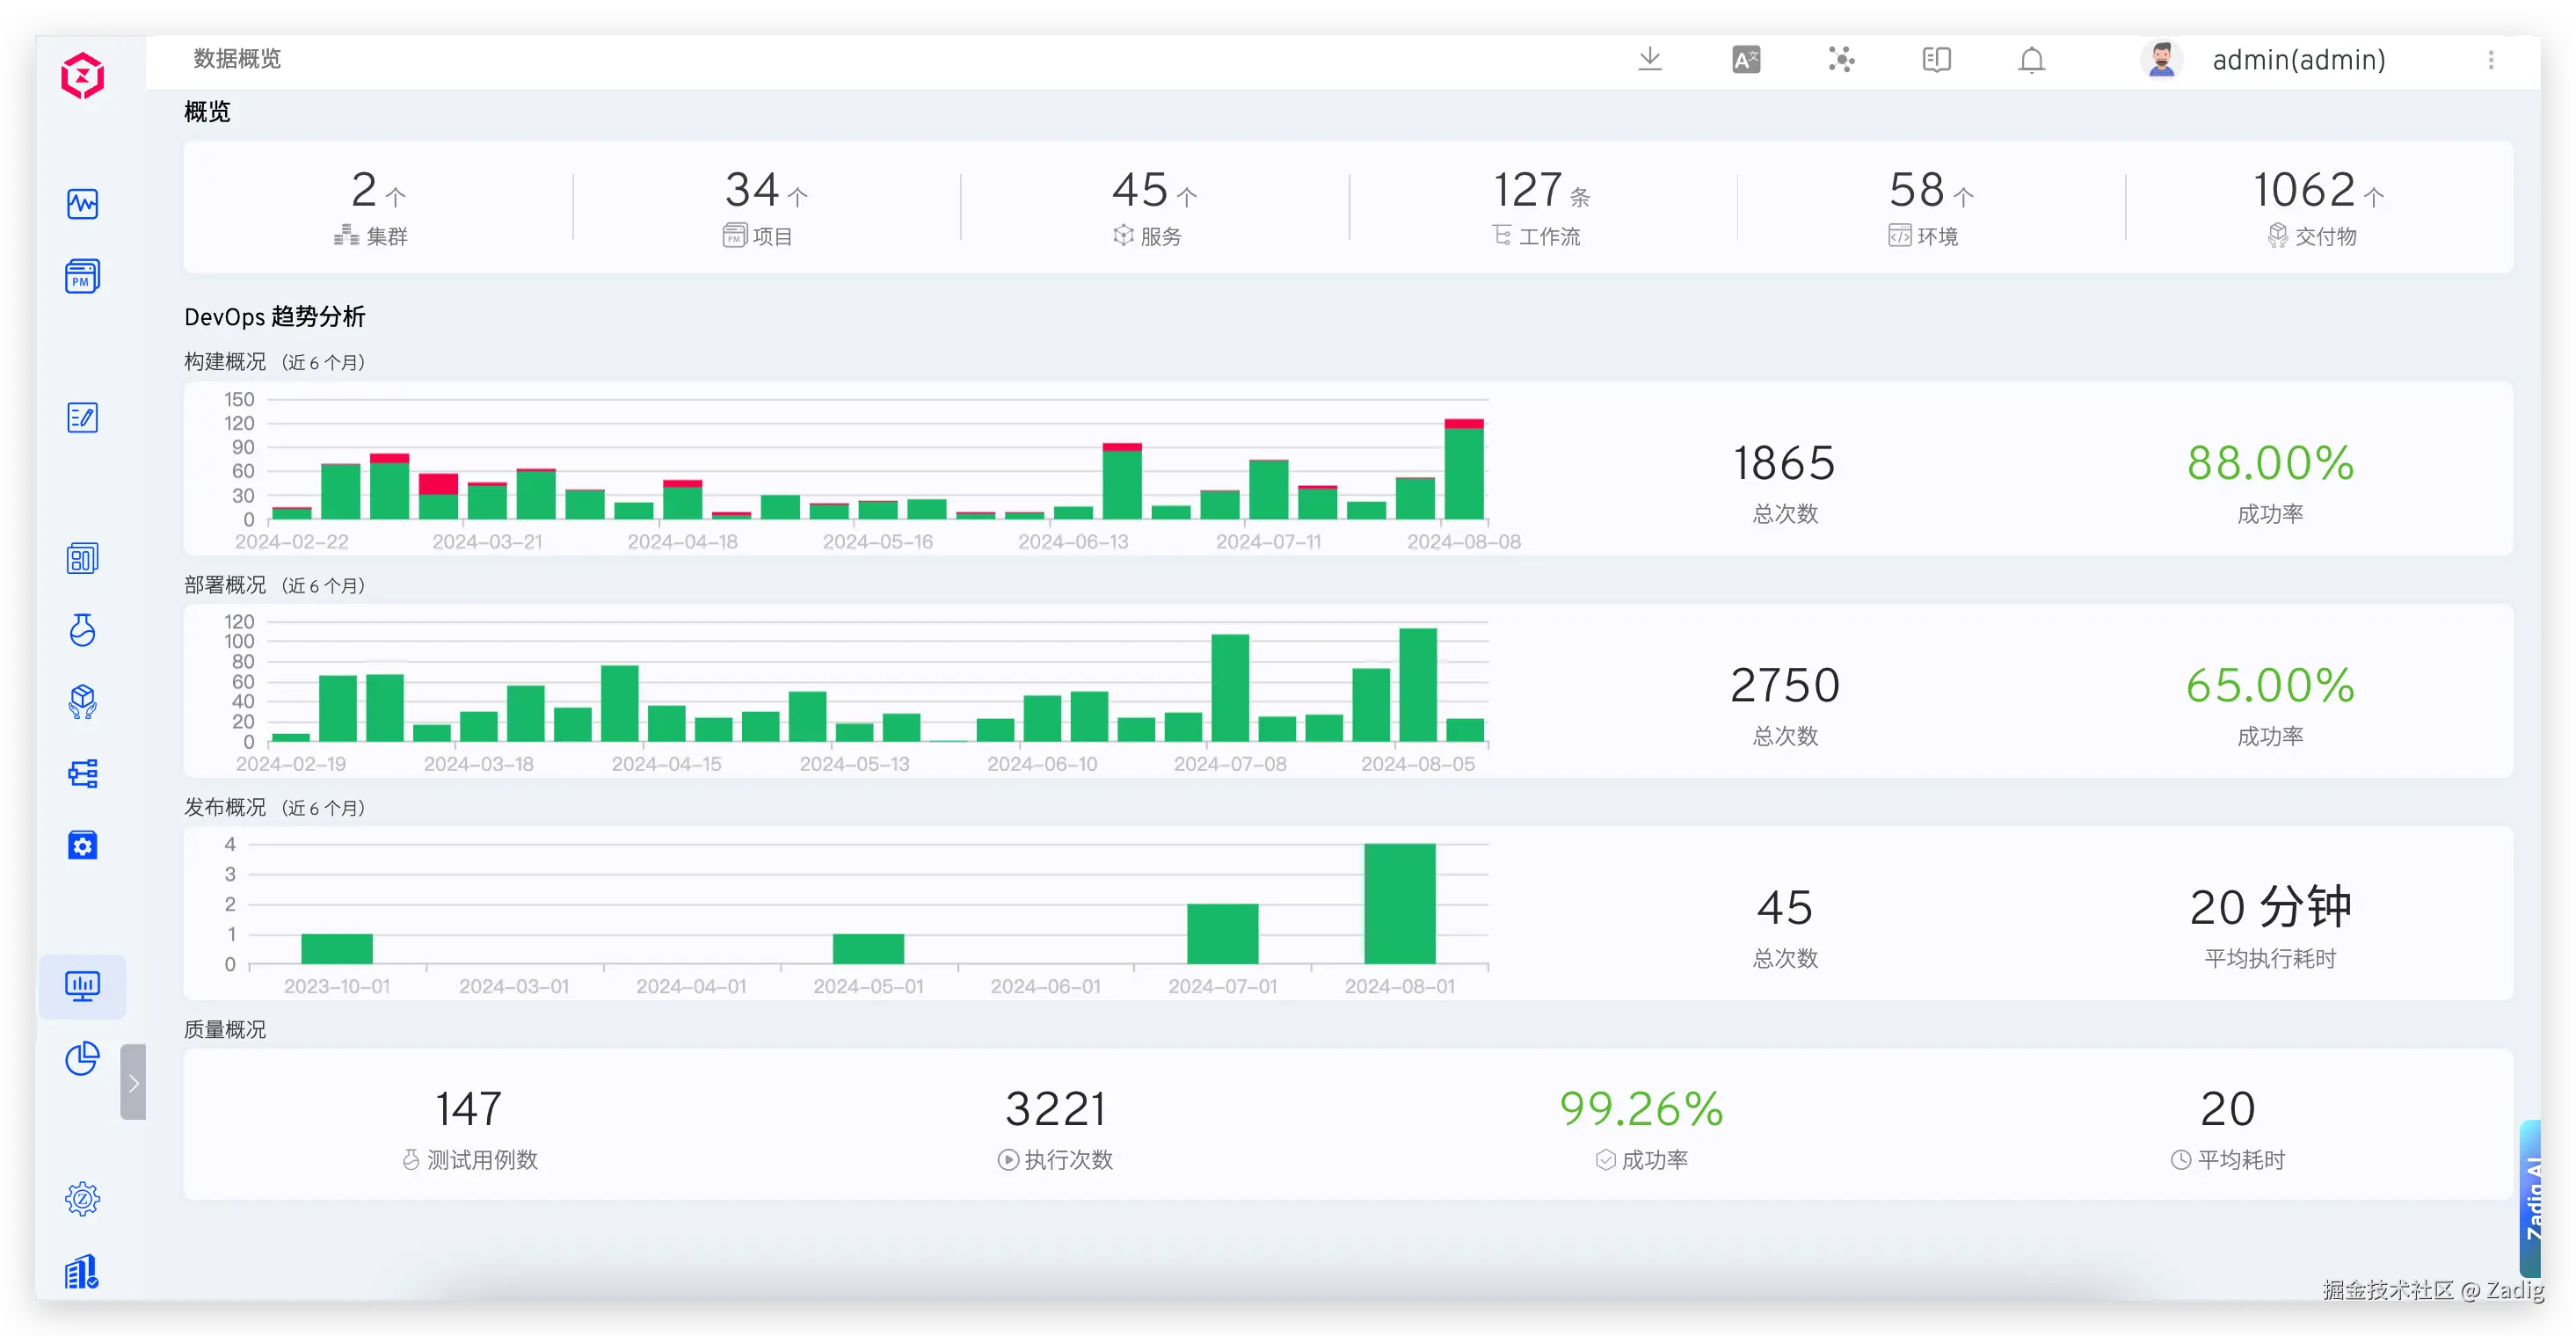Expand the sidebar with arrow handle
The width and height of the screenshot is (2576, 1336).
point(133,1082)
